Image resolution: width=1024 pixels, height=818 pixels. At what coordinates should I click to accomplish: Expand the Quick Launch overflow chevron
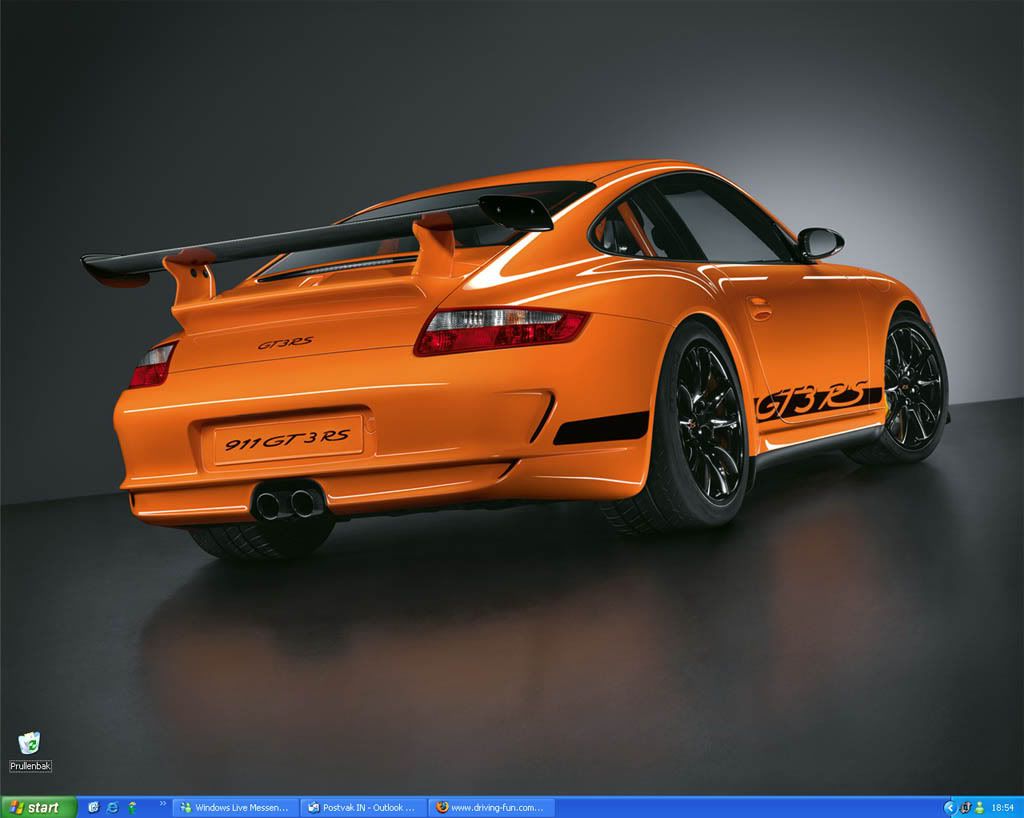[162, 803]
